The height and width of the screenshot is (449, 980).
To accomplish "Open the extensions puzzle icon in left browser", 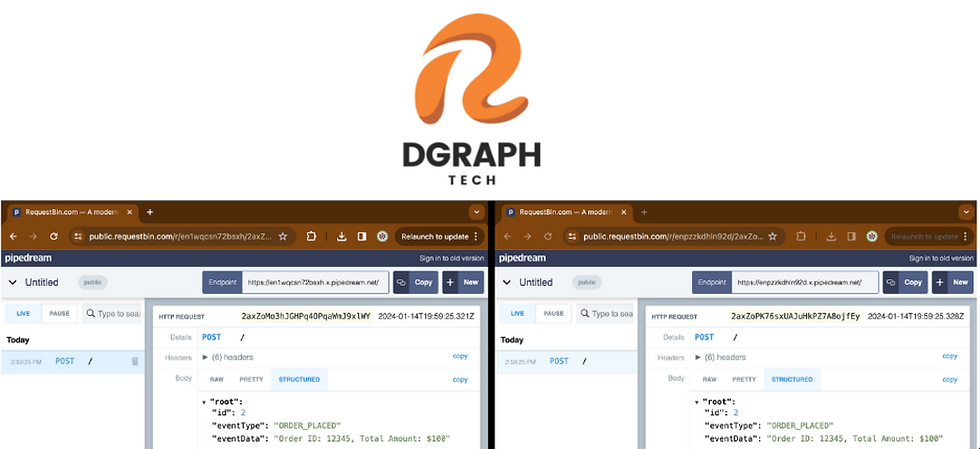I will click(x=311, y=236).
